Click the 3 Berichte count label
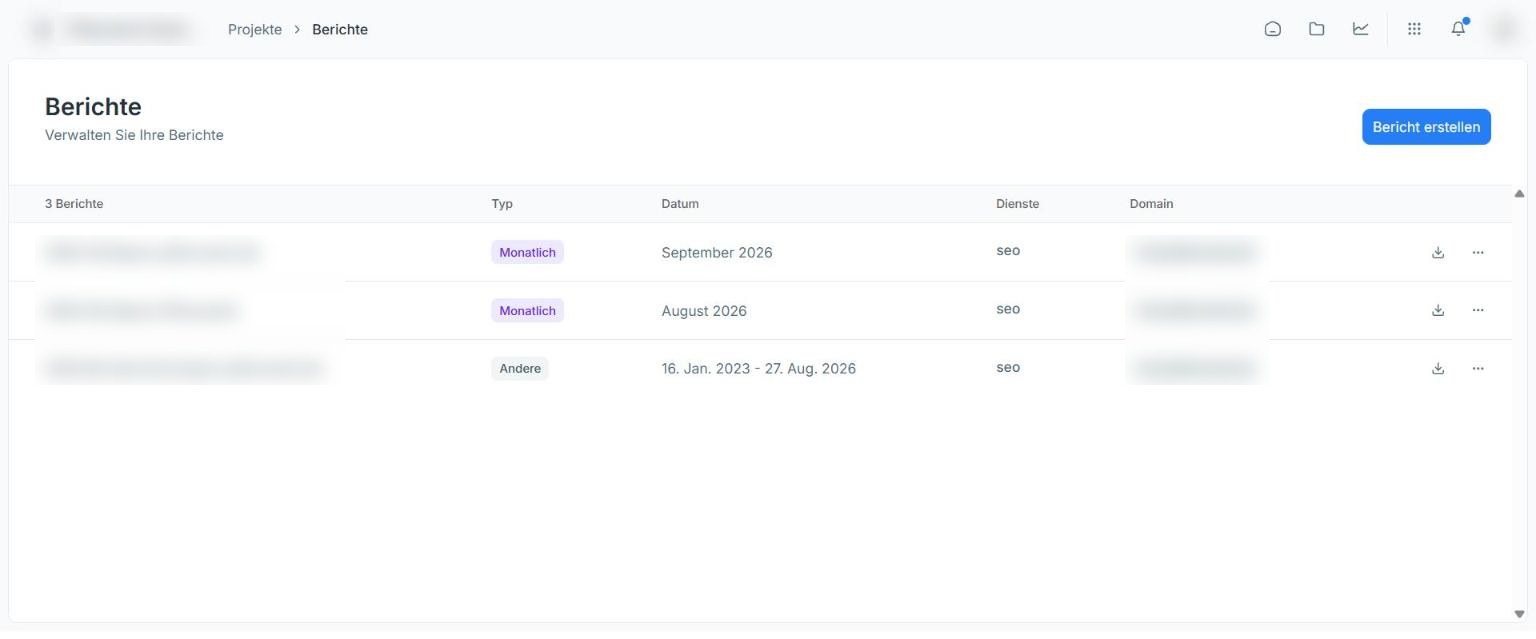The image size is (1536, 639). coord(74,204)
